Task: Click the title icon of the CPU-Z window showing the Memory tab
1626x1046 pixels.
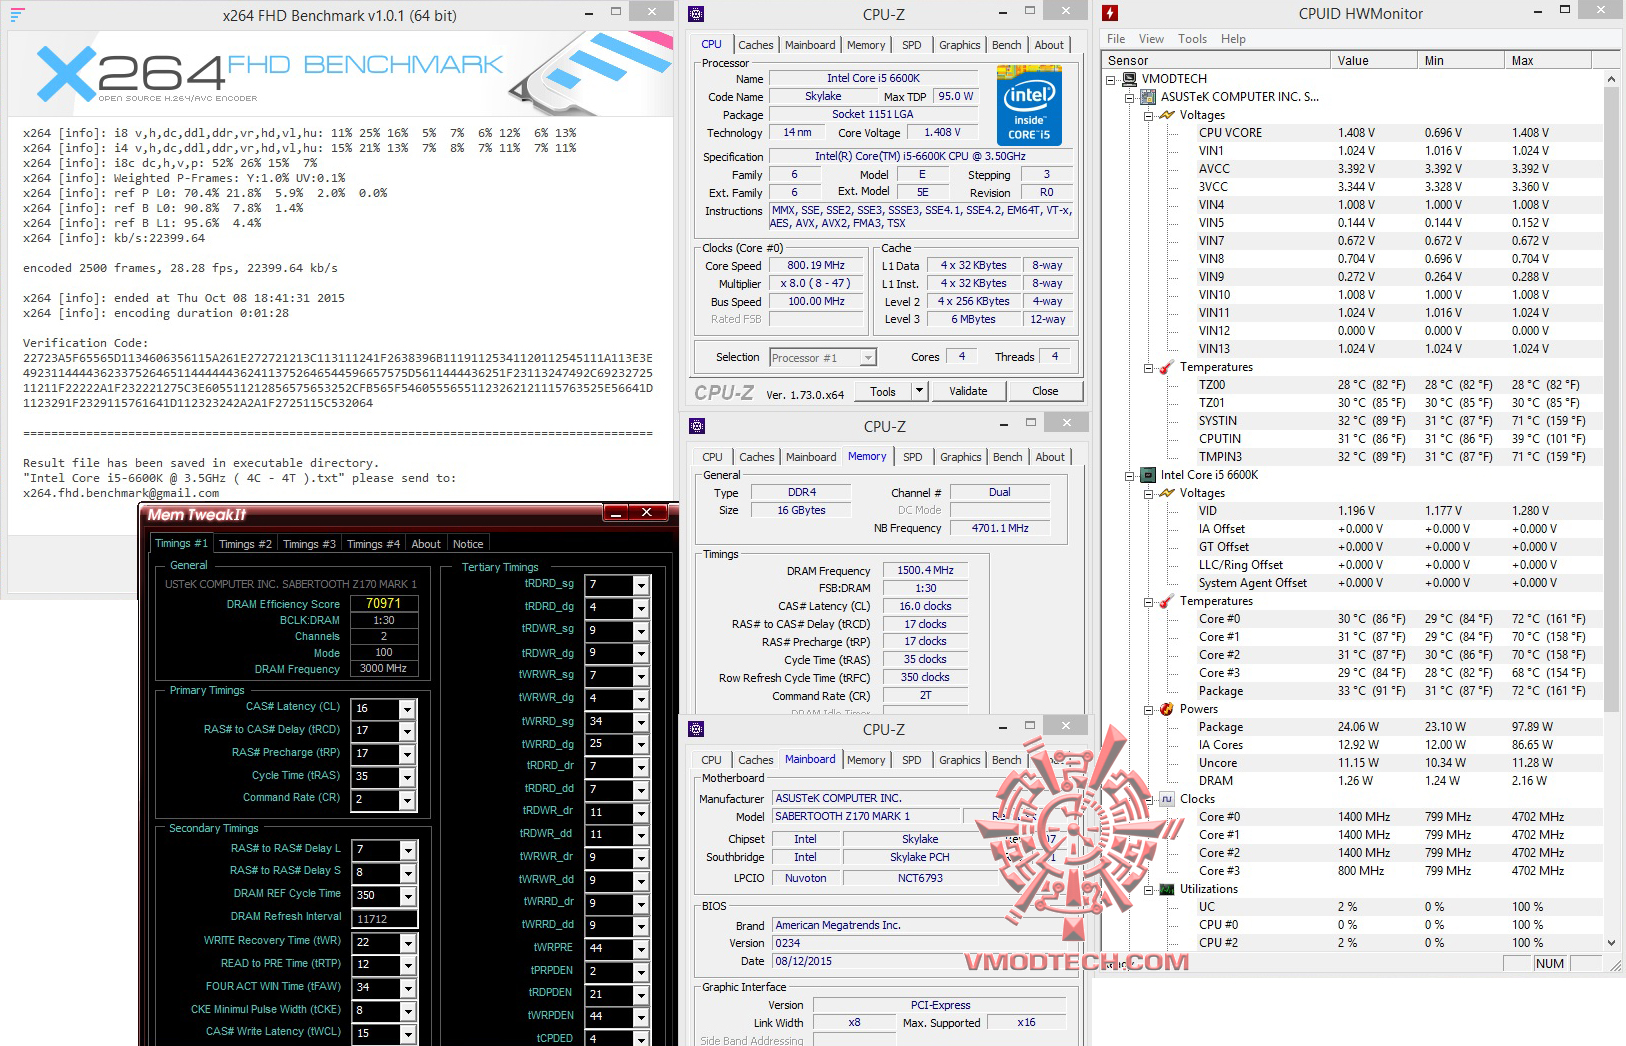Action: (x=696, y=426)
